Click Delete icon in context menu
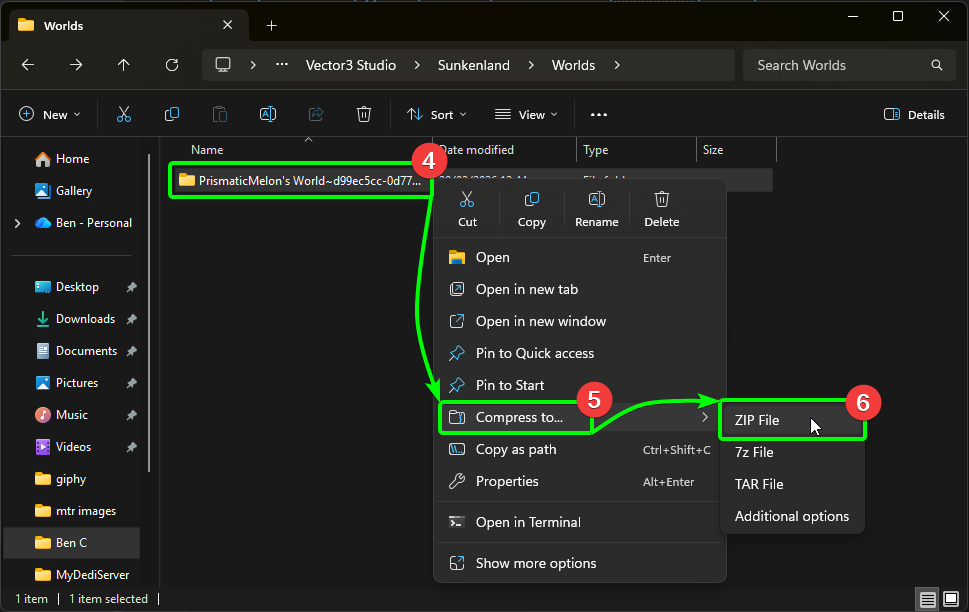The height and width of the screenshot is (612, 969). tap(661, 209)
